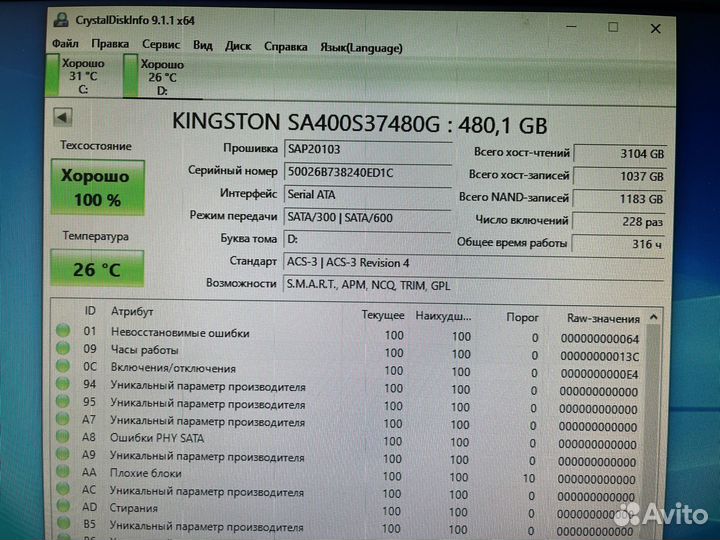Open the Вид menu
720x540 pixels.
pyautogui.click(x=202, y=45)
